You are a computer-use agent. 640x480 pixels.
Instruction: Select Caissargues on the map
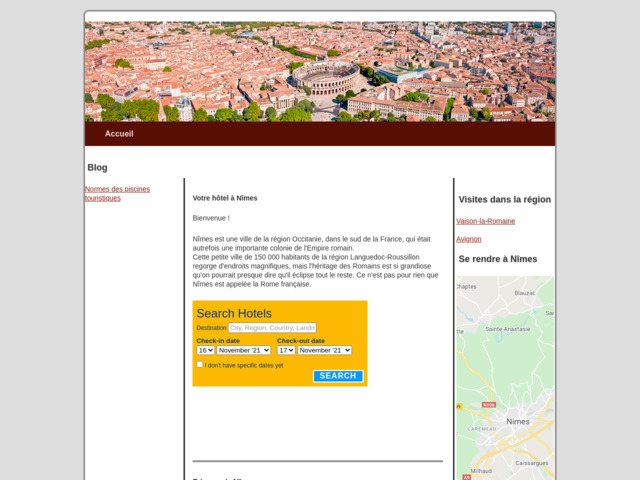[531, 463]
